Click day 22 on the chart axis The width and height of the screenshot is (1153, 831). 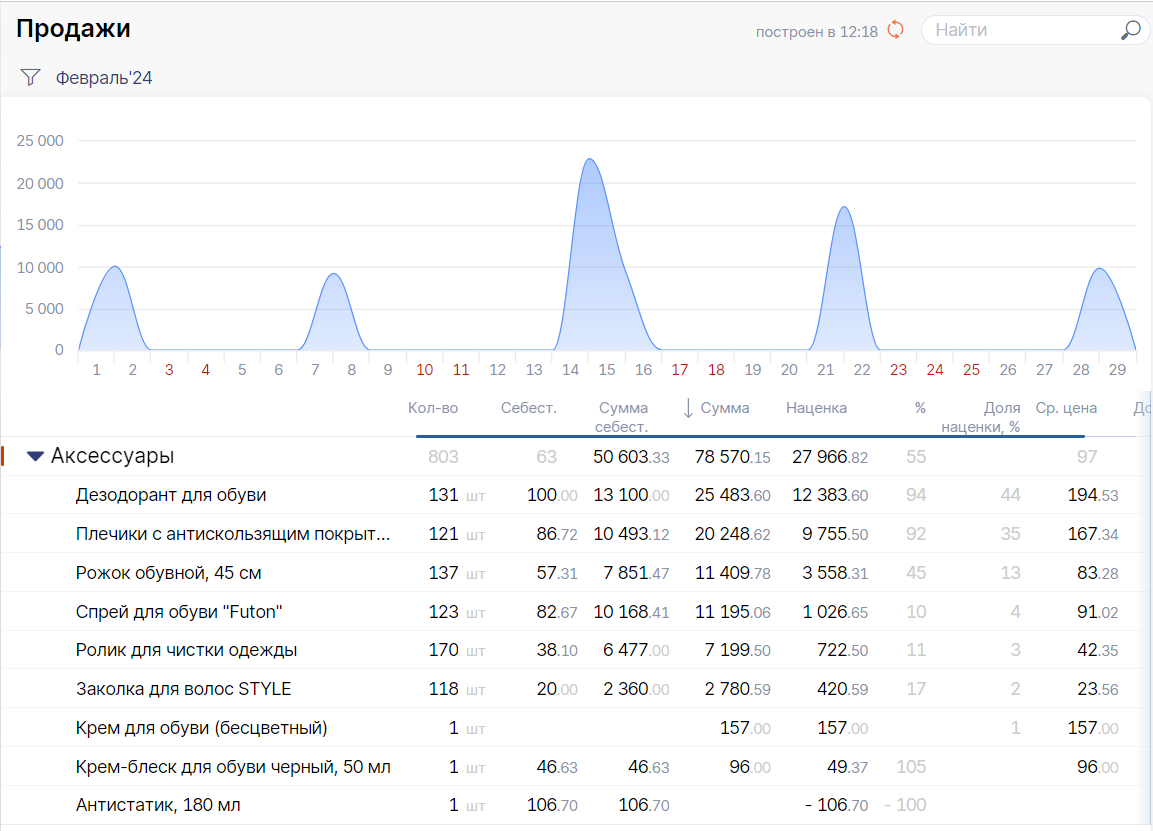pyautogui.click(x=862, y=370)
